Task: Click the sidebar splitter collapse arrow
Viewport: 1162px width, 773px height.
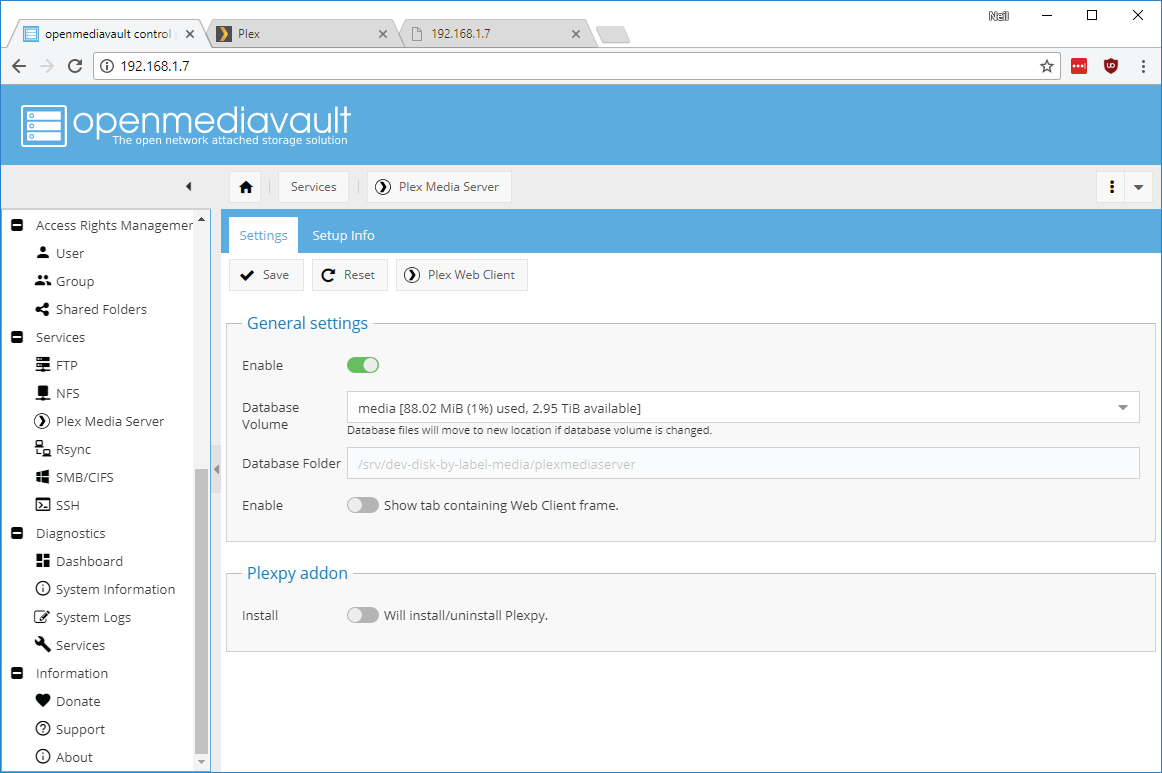Action: [216, 468]
